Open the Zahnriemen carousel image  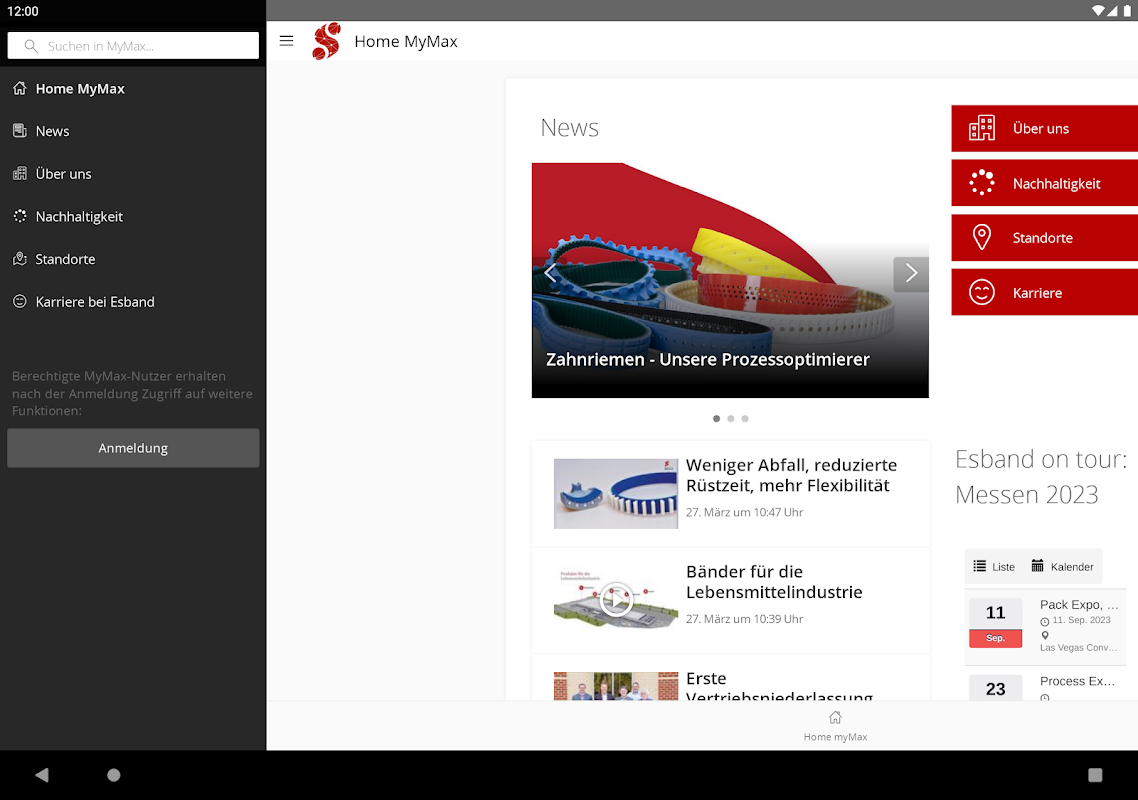coord(730,280)
